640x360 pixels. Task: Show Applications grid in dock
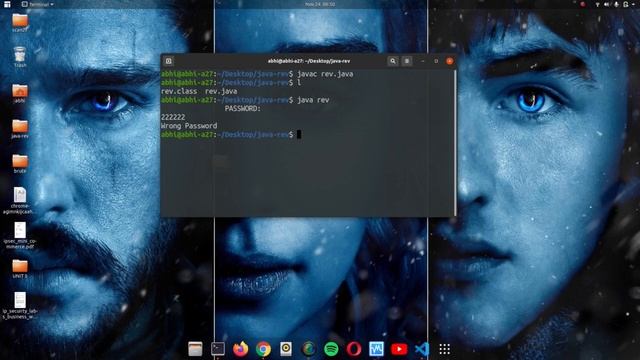444,349
